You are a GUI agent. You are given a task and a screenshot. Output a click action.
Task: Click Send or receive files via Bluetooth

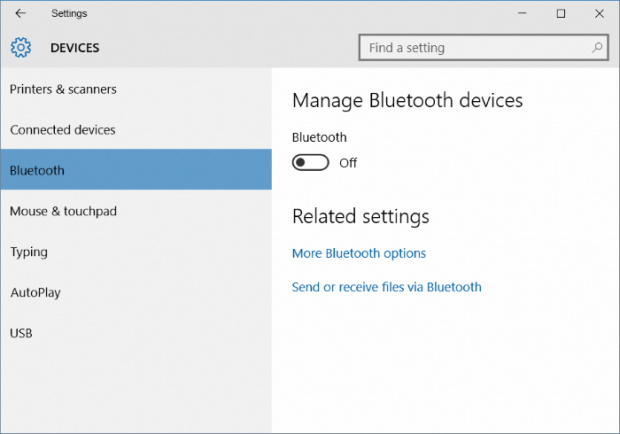point(386,287)
